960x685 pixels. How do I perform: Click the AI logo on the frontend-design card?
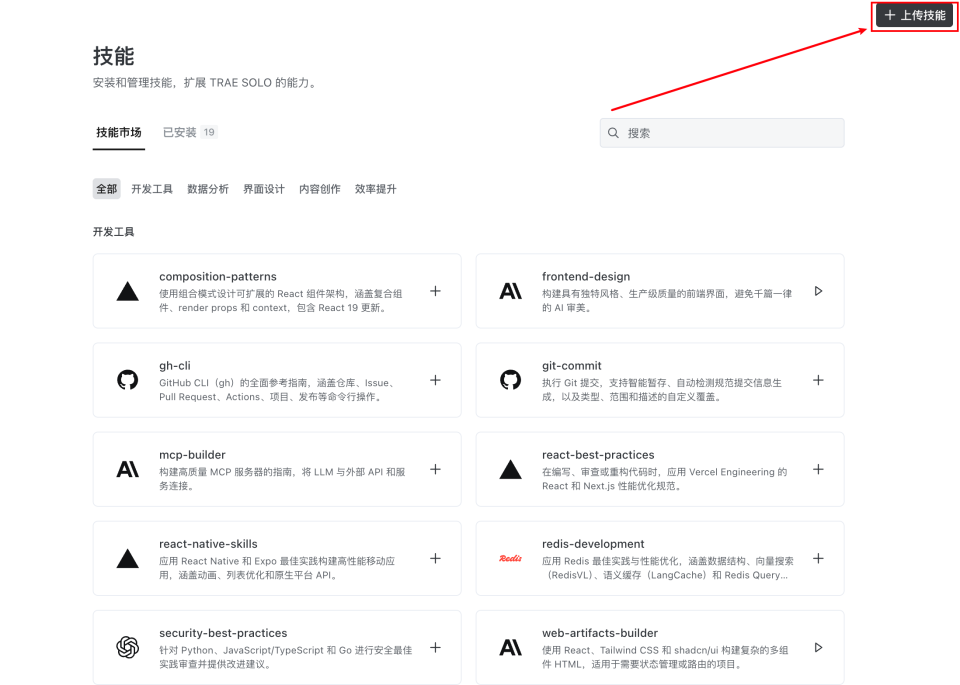[x=510, y=291]
